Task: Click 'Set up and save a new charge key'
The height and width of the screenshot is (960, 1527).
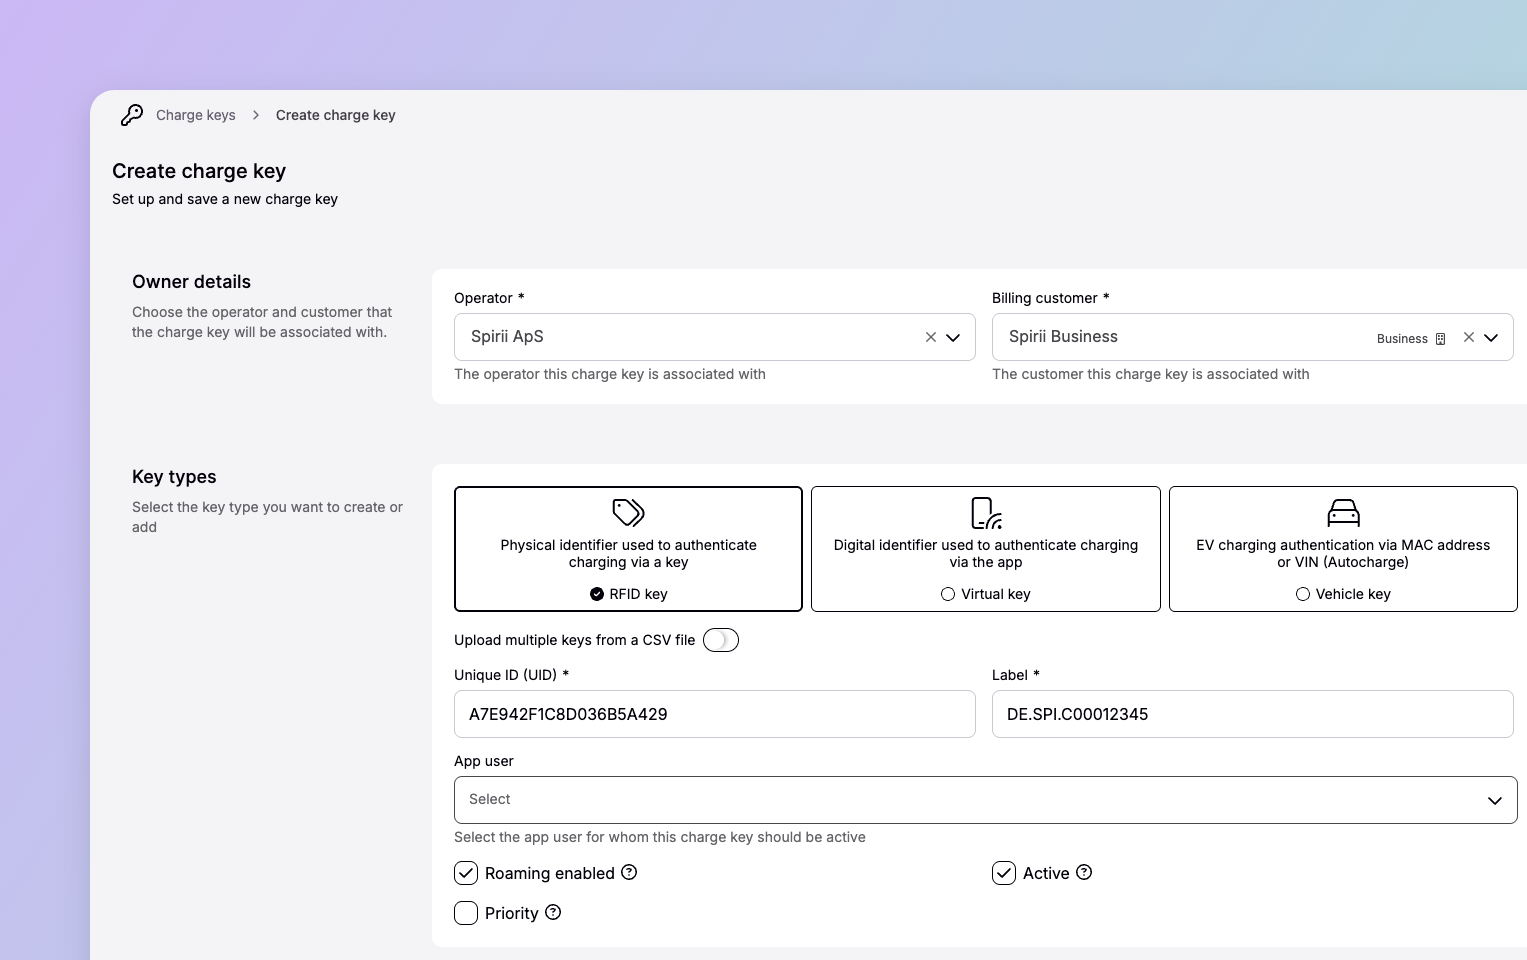Action: click(x=225, y=199)
